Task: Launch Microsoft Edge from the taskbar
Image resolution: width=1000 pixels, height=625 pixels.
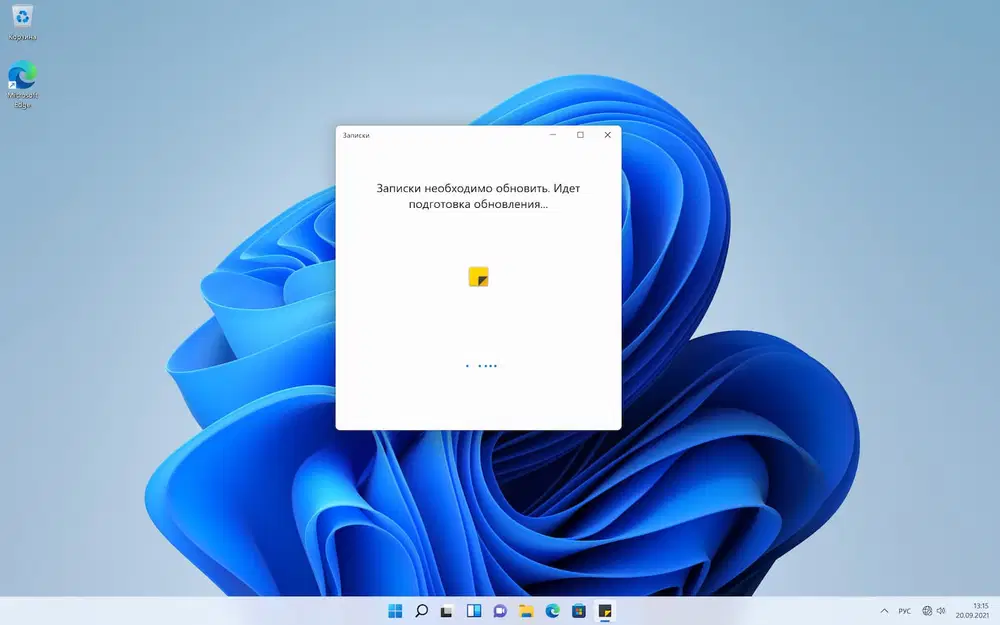Action: 552,611
